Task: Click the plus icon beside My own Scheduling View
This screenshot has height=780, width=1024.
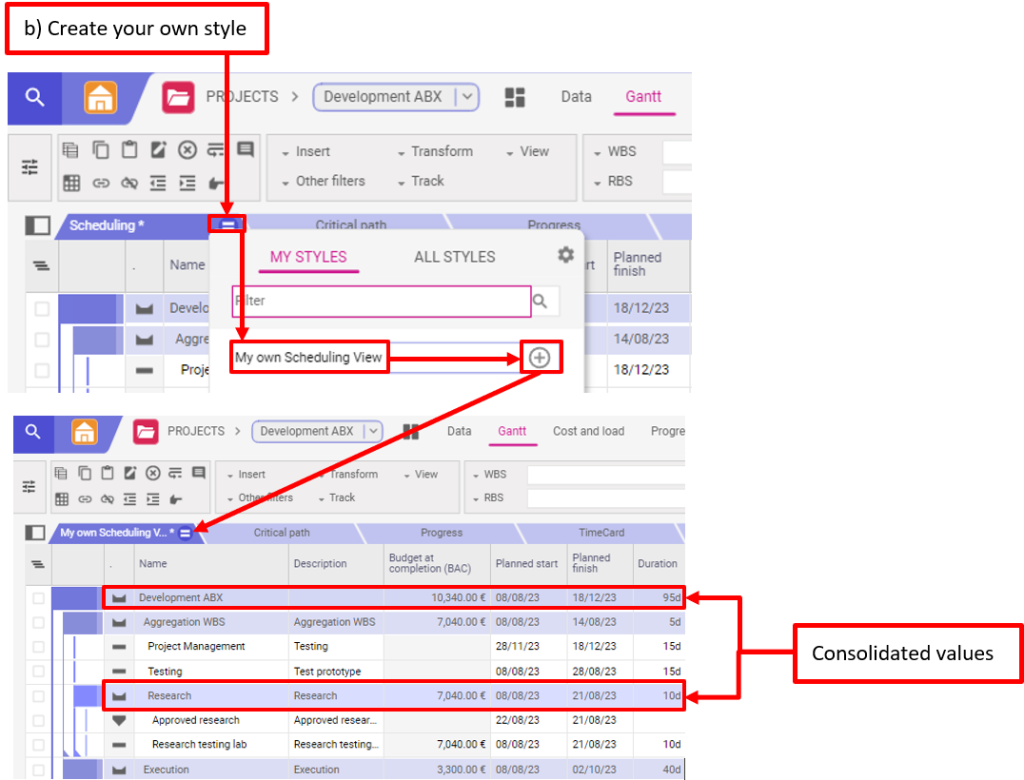Action: pyautogui.click(x=539, y=358)
